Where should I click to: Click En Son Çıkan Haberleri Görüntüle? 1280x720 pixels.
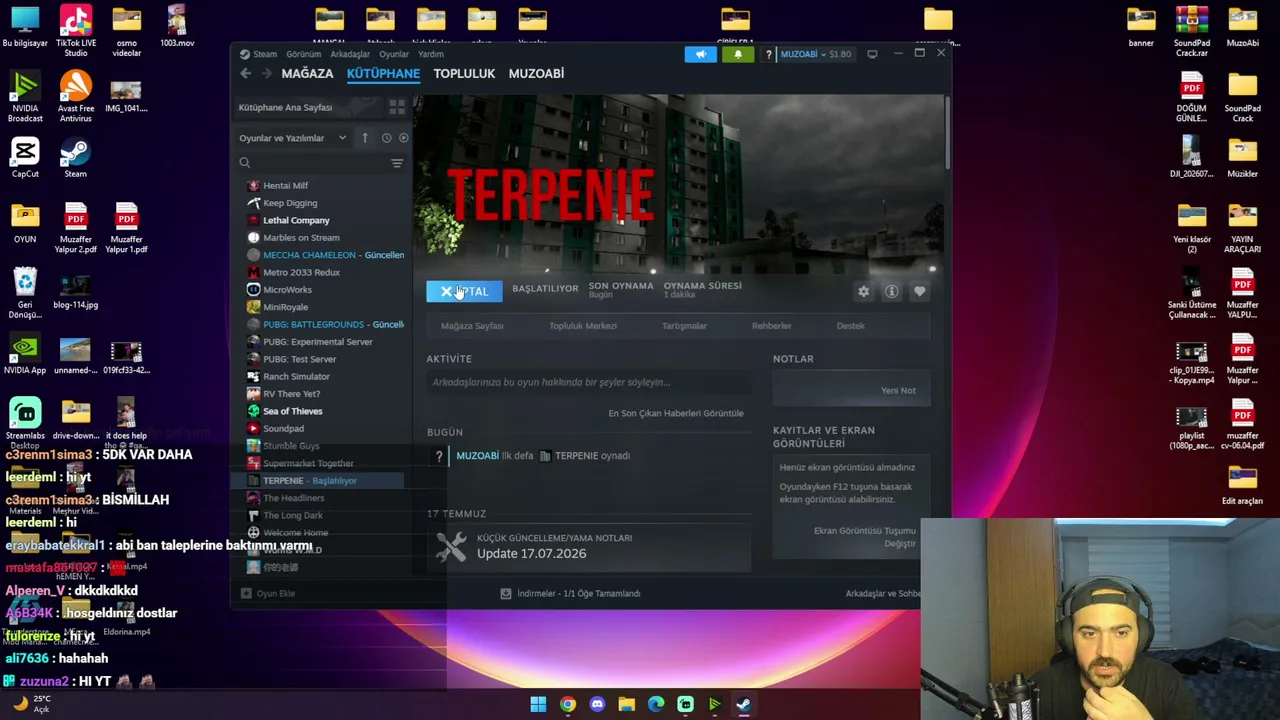pyautogui.click(x=676, y=413)
